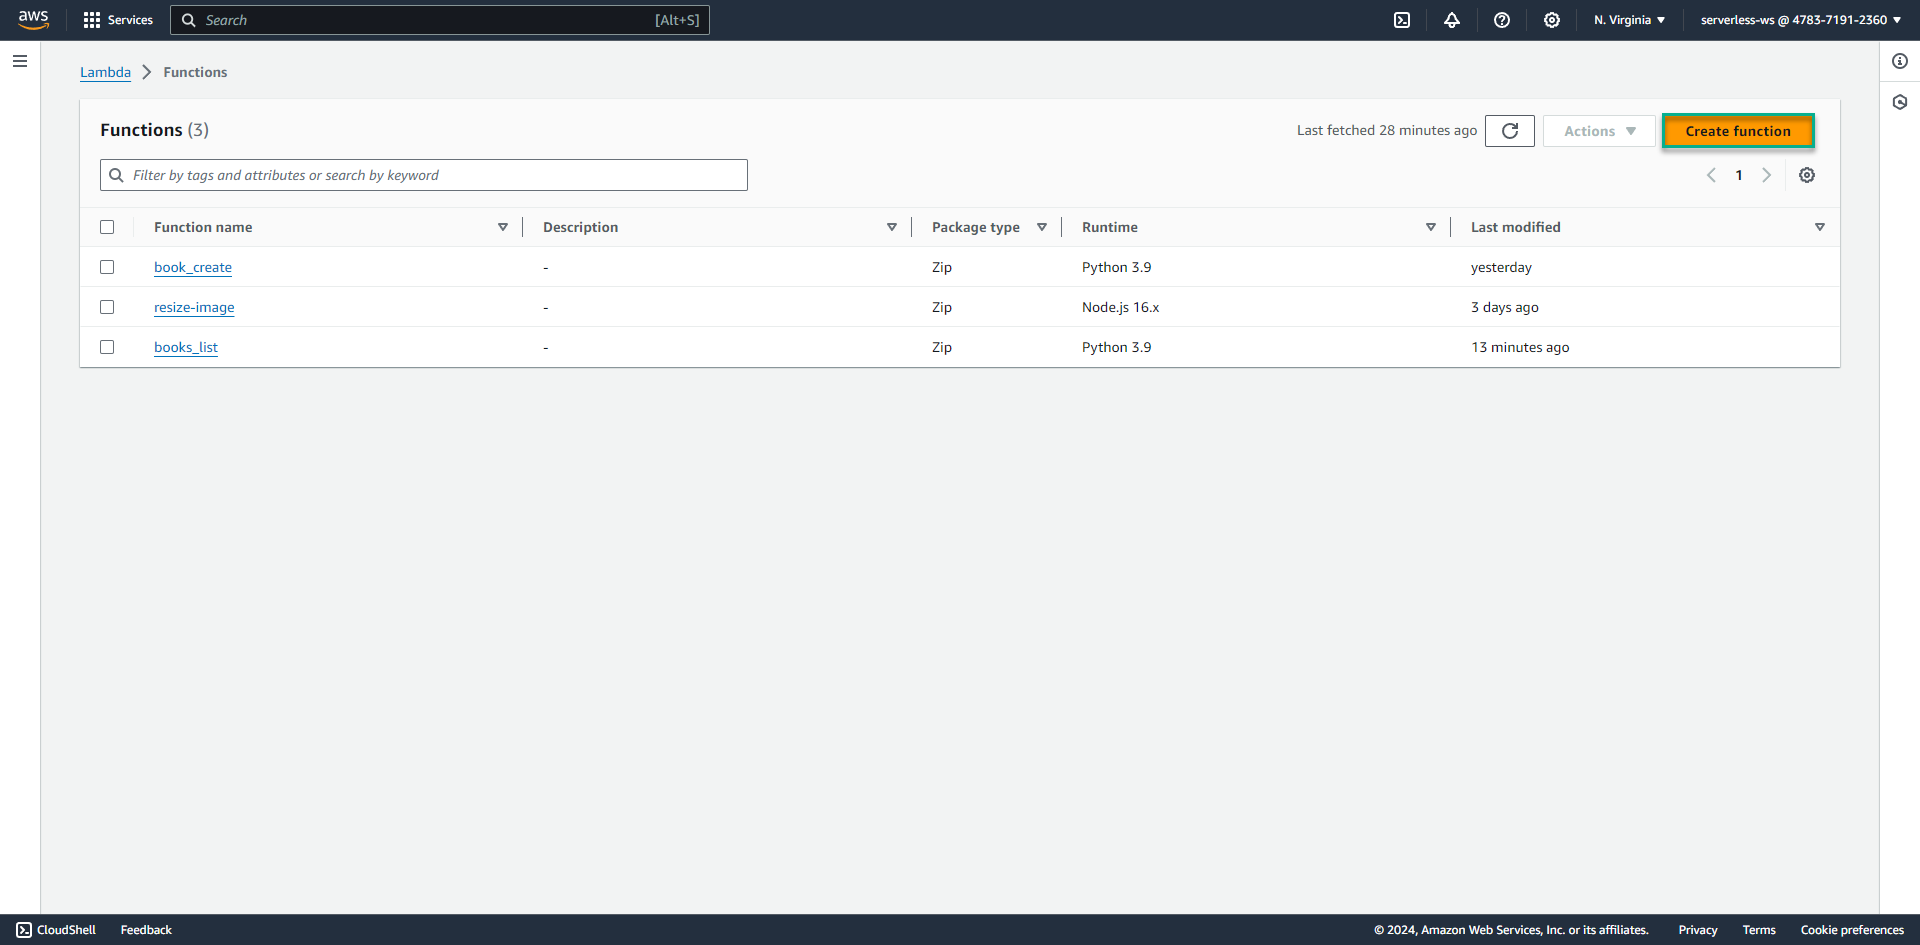The height and width of the screenshot is (945, 1920).
Task: Open the Privacy footer link
Action: (x=1698, y=930)
